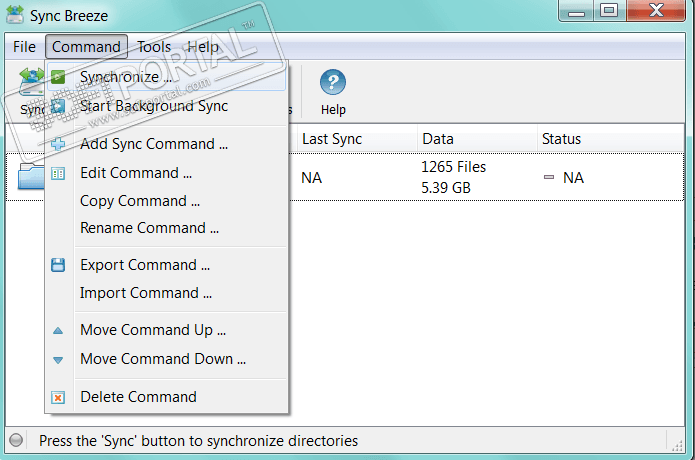Click the Delete Command red X icon
The image size is (695, 460).
[59, 397]
